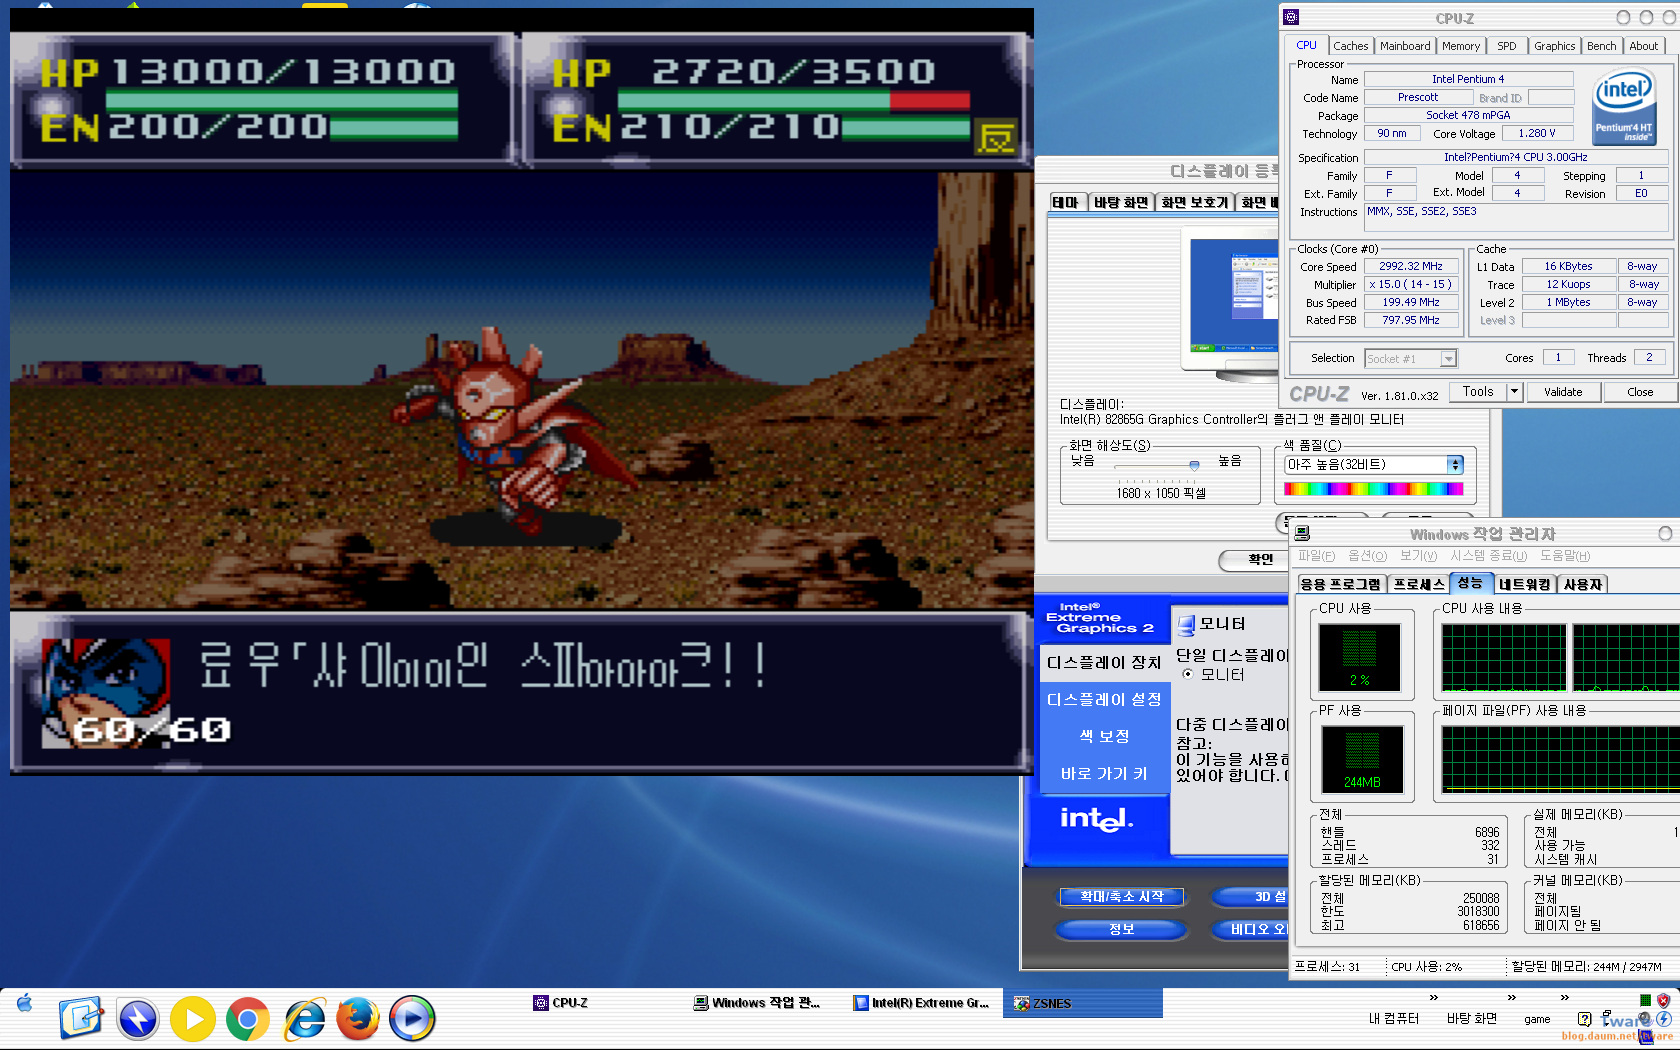Expand the 내 컴퓨터 toolbar chevron
The image size is (1680, 1050).
[x=1433, y=998]
